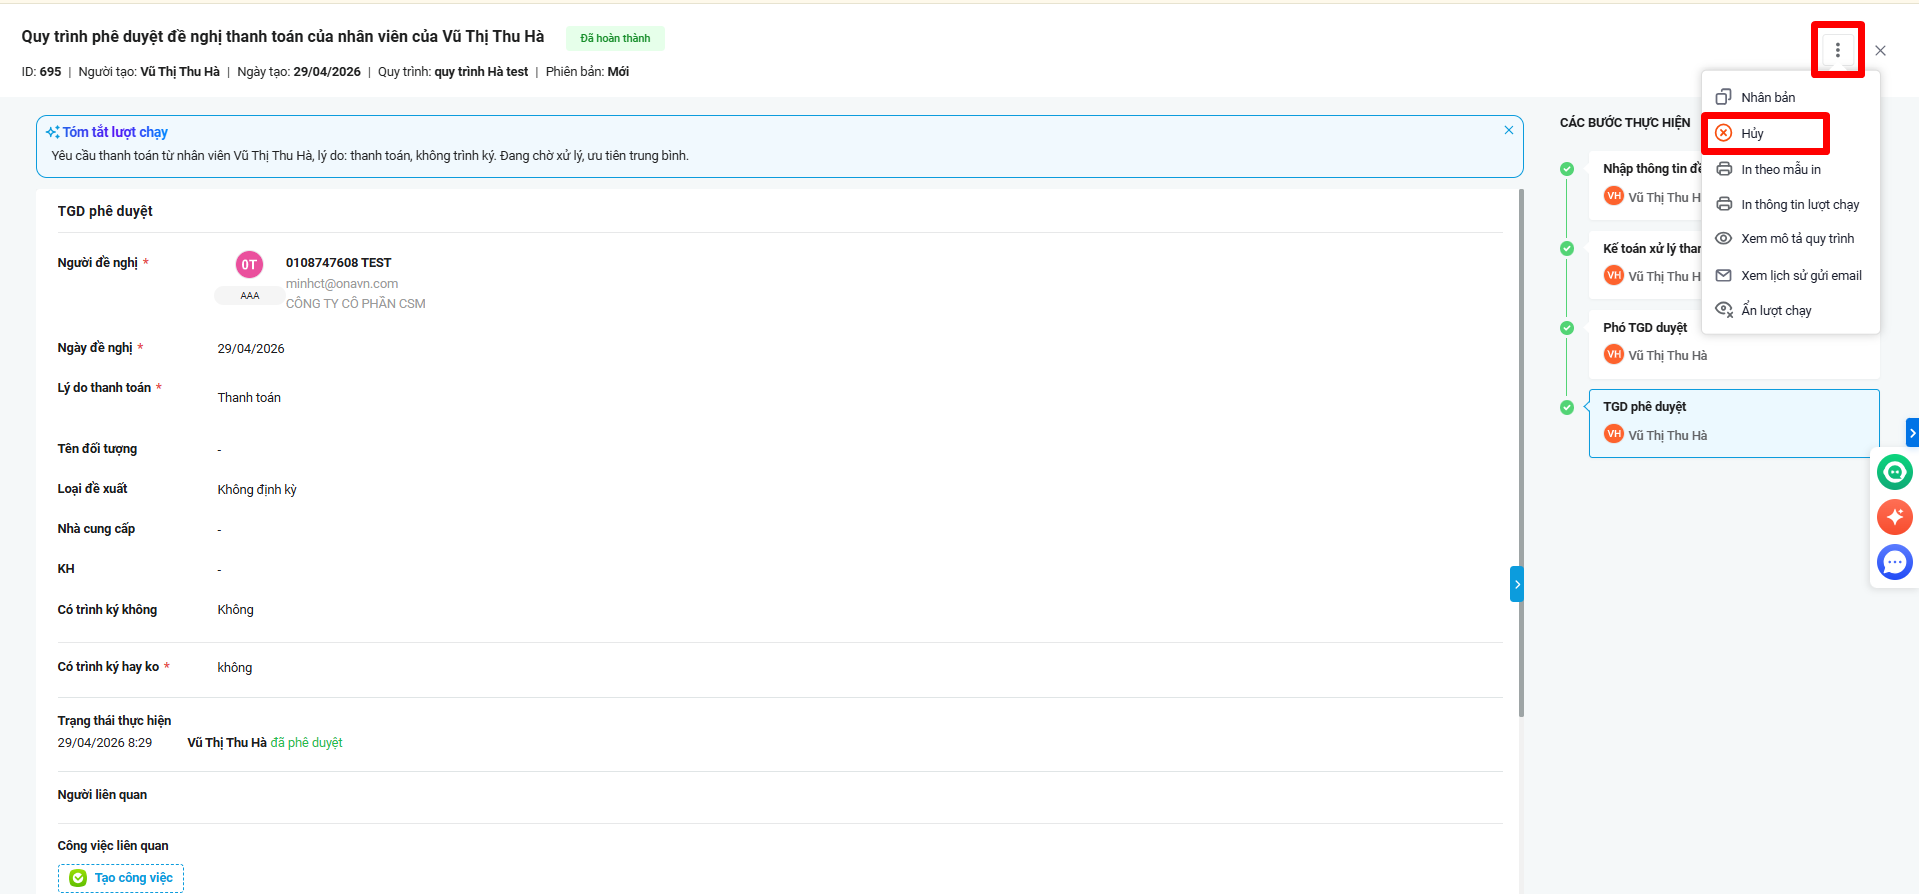1919x894 pixels.
Task: Click the CÔNG TY CỔ PHẦN CSM text
Action: pyautogui.click(x=356, y=304)
